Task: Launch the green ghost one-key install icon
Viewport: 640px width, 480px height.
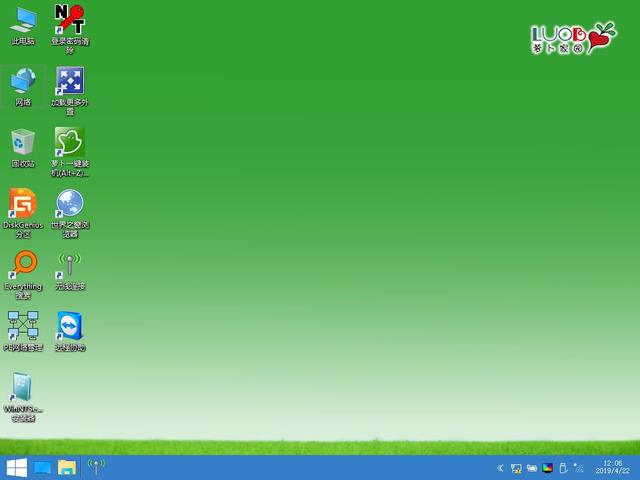Action: tap(70, 152)
